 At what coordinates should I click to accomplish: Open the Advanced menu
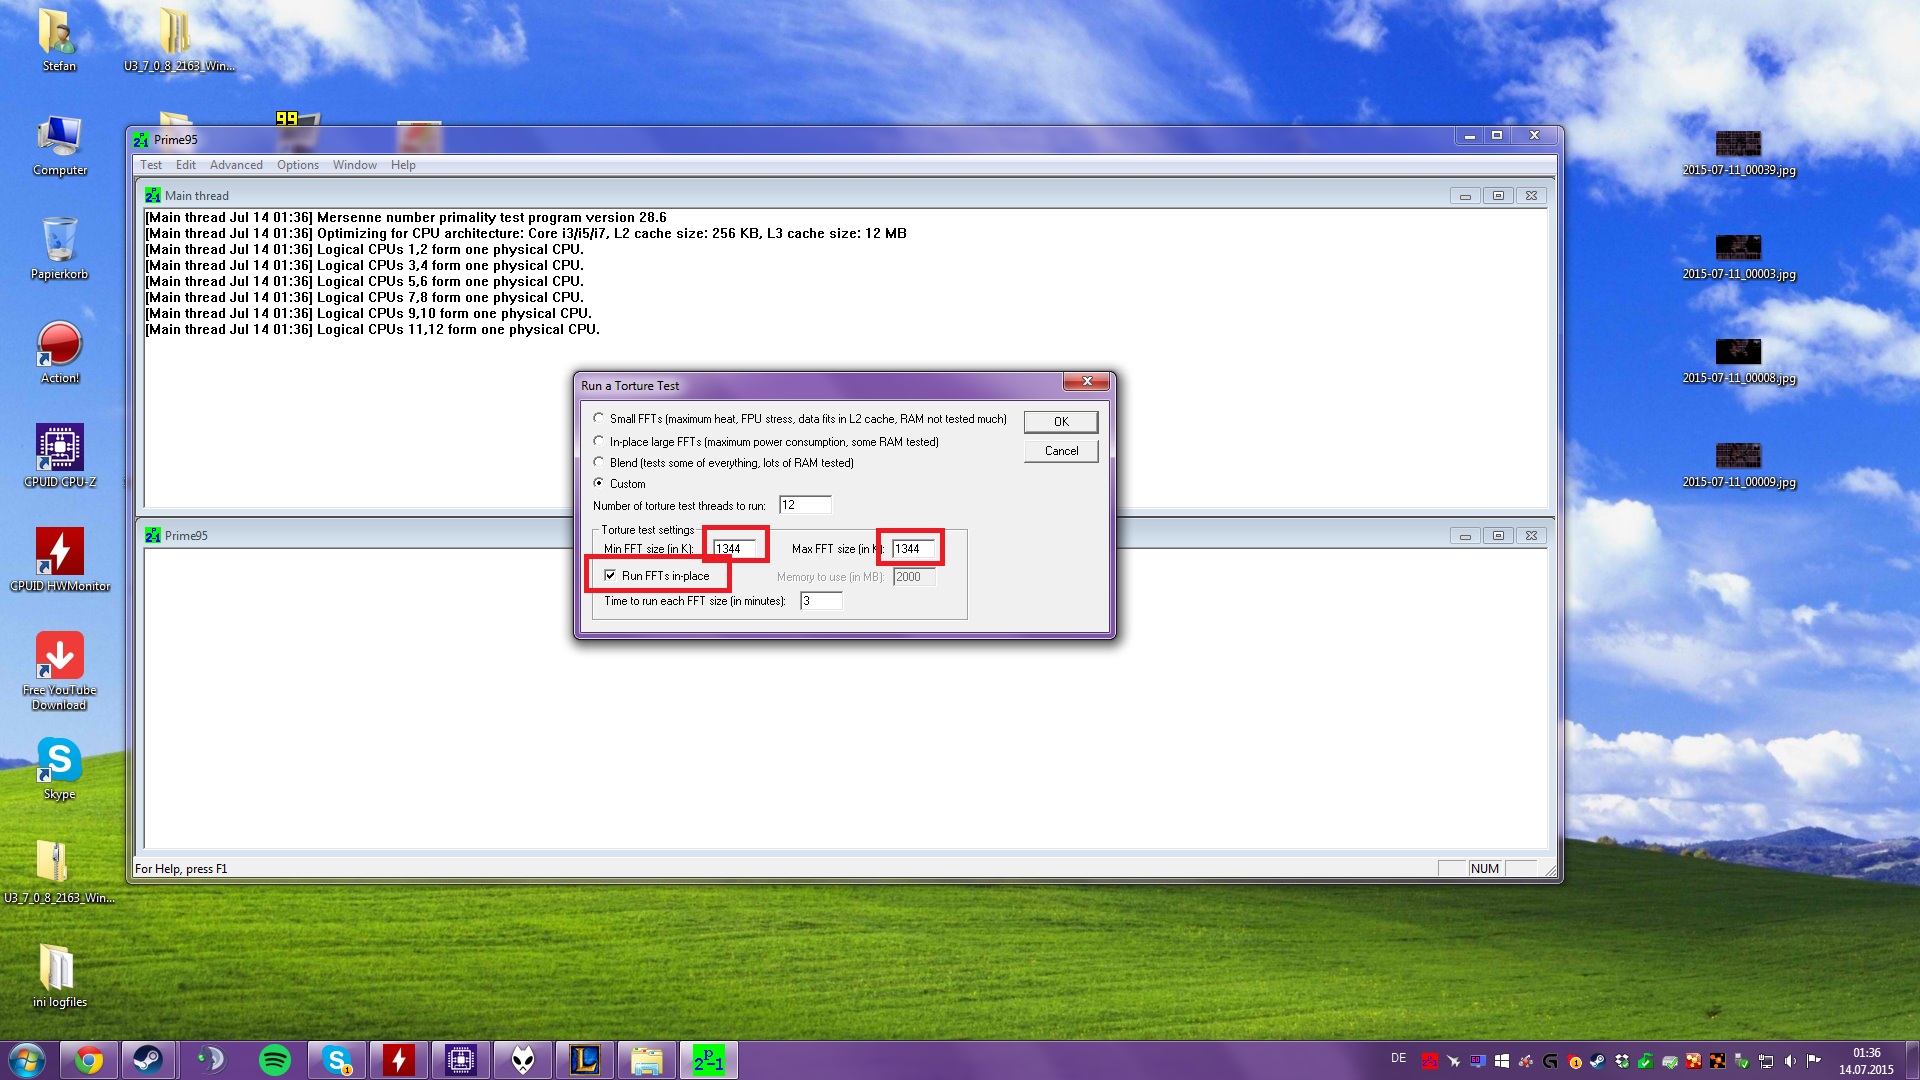[x=236, y=165]
